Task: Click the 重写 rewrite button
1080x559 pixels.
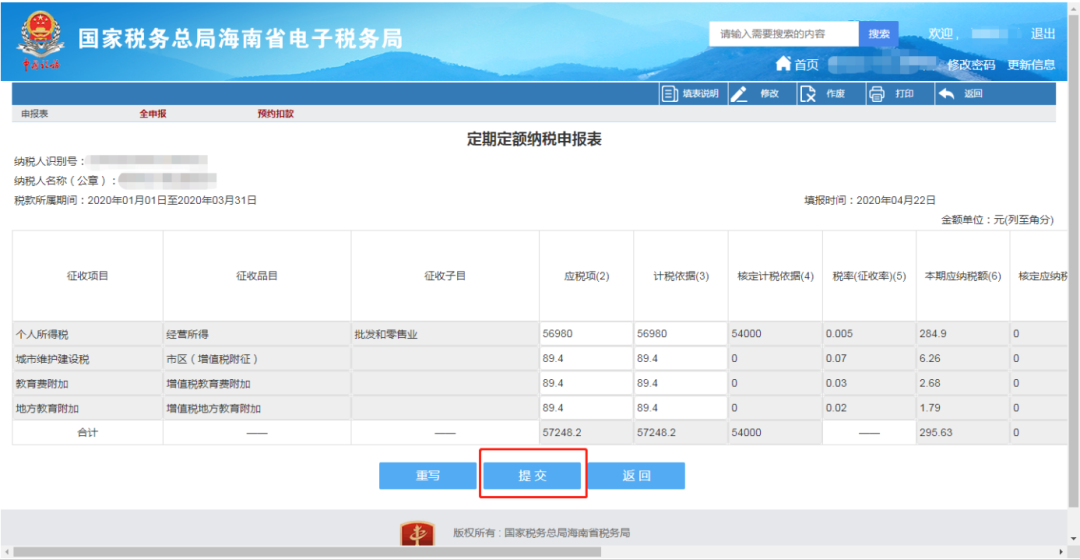Action: (x=427, y=476)
